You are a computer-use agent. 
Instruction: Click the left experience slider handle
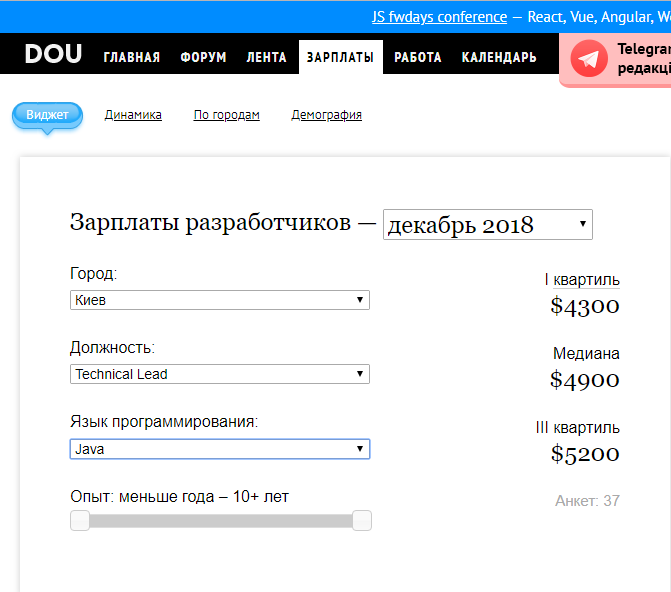80,521
